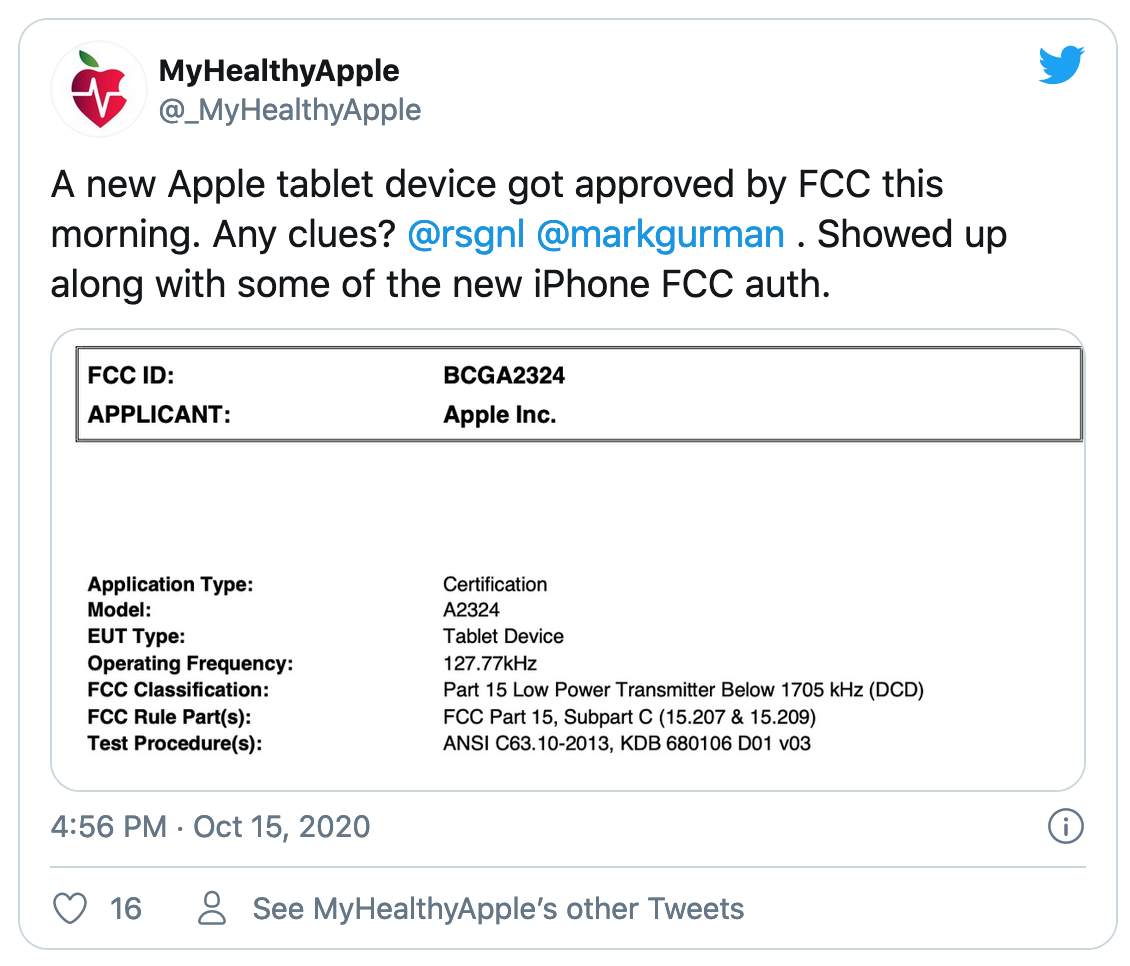The image size is (1130, 966).
Task: Open See MyHealthyApple's other Tweets
Action: [498, 909]
